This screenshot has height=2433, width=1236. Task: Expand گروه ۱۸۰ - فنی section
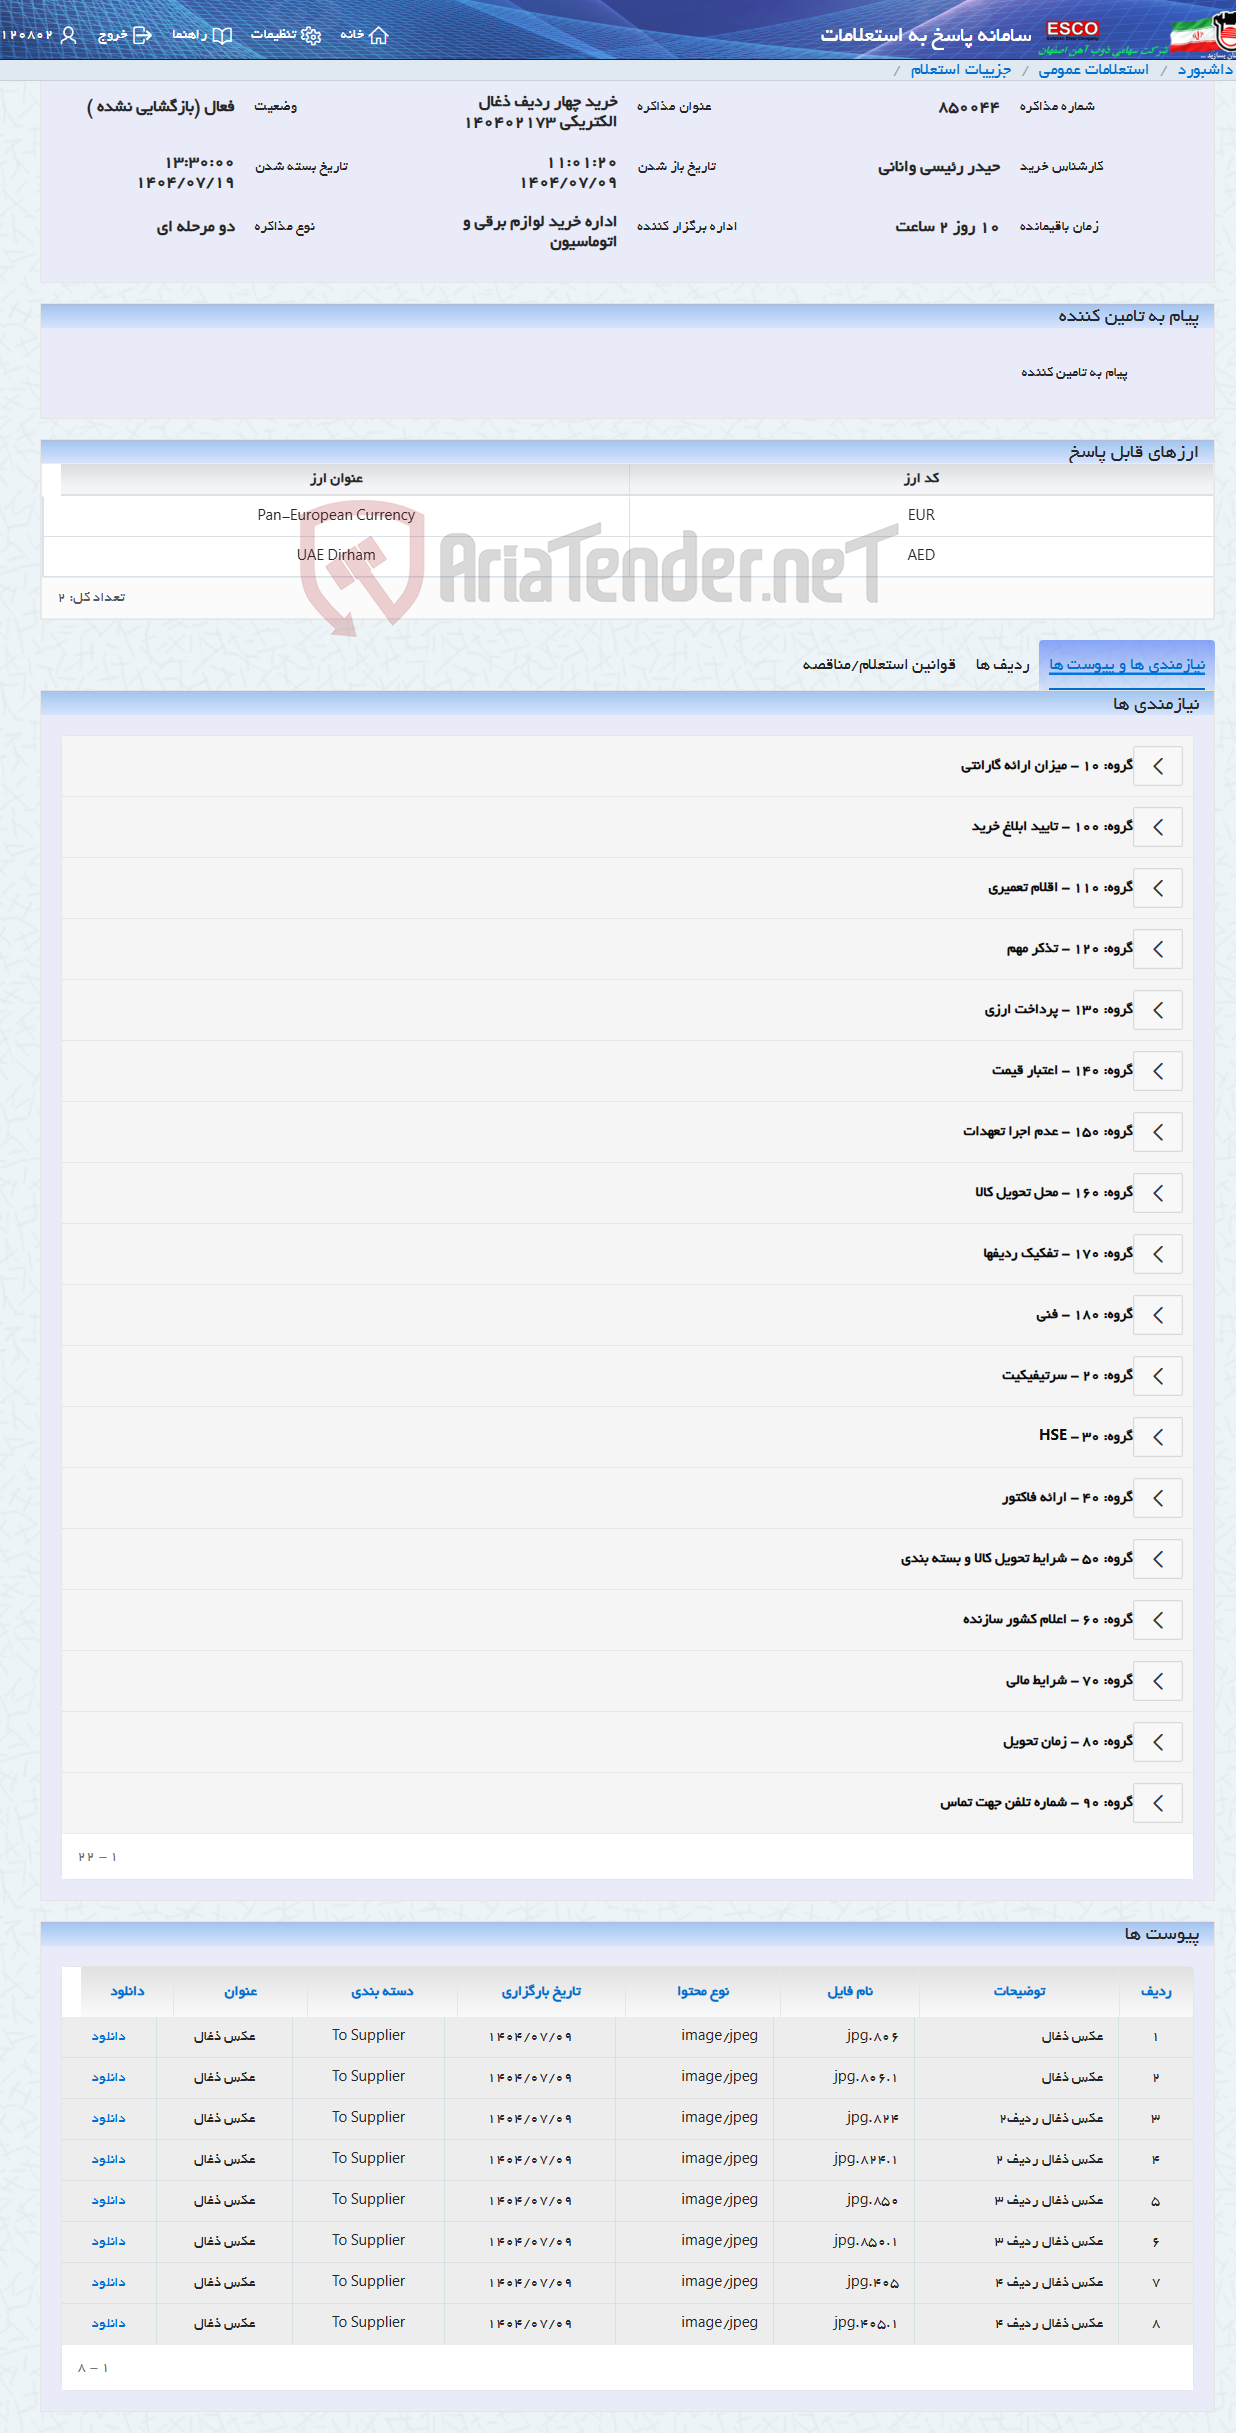point(1158,1315)
